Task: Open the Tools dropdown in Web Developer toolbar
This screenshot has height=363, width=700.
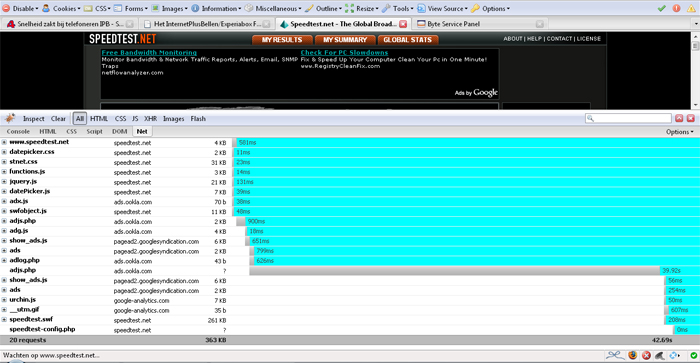Action: pyautogui.click(x=398, y=8)
